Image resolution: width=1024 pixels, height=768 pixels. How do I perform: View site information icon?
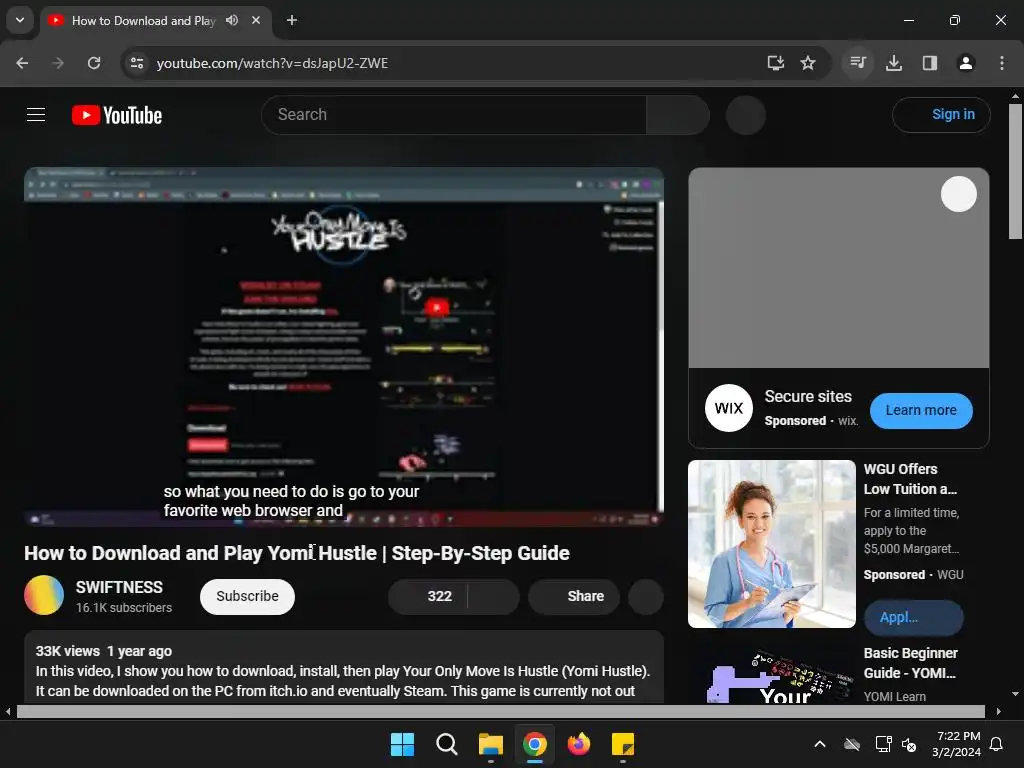[x=137, y=63]
